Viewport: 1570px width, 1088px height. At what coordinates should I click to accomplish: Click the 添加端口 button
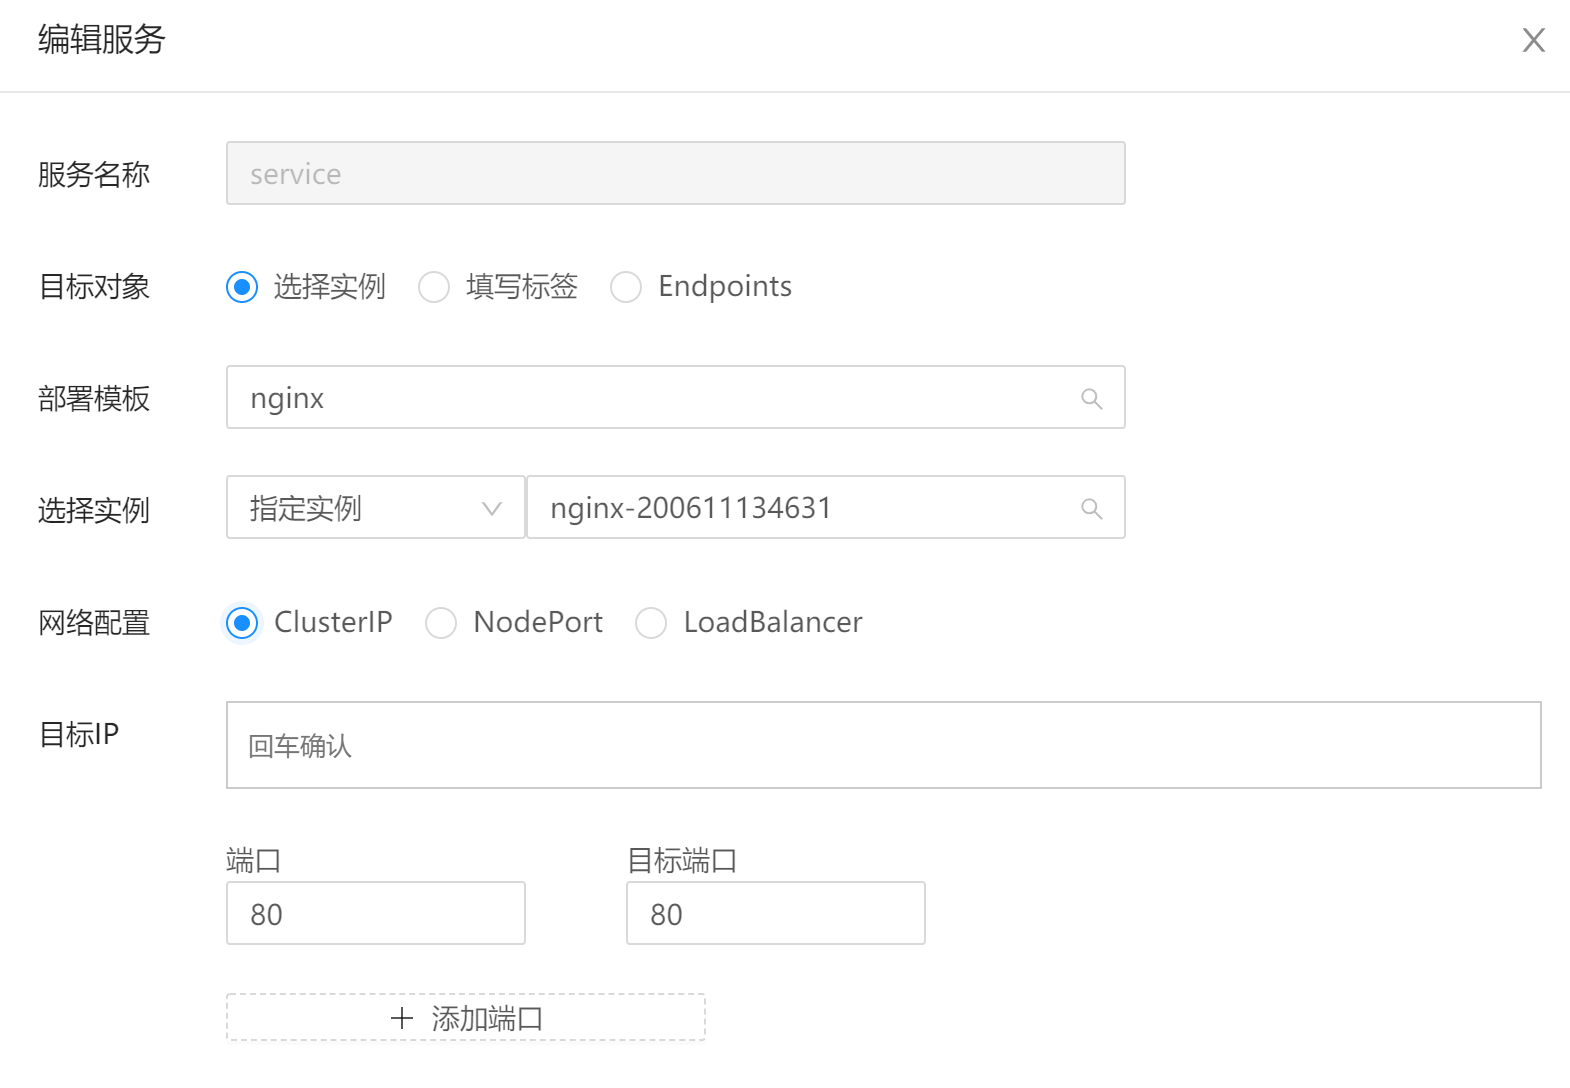click(x=466, y=1018)
